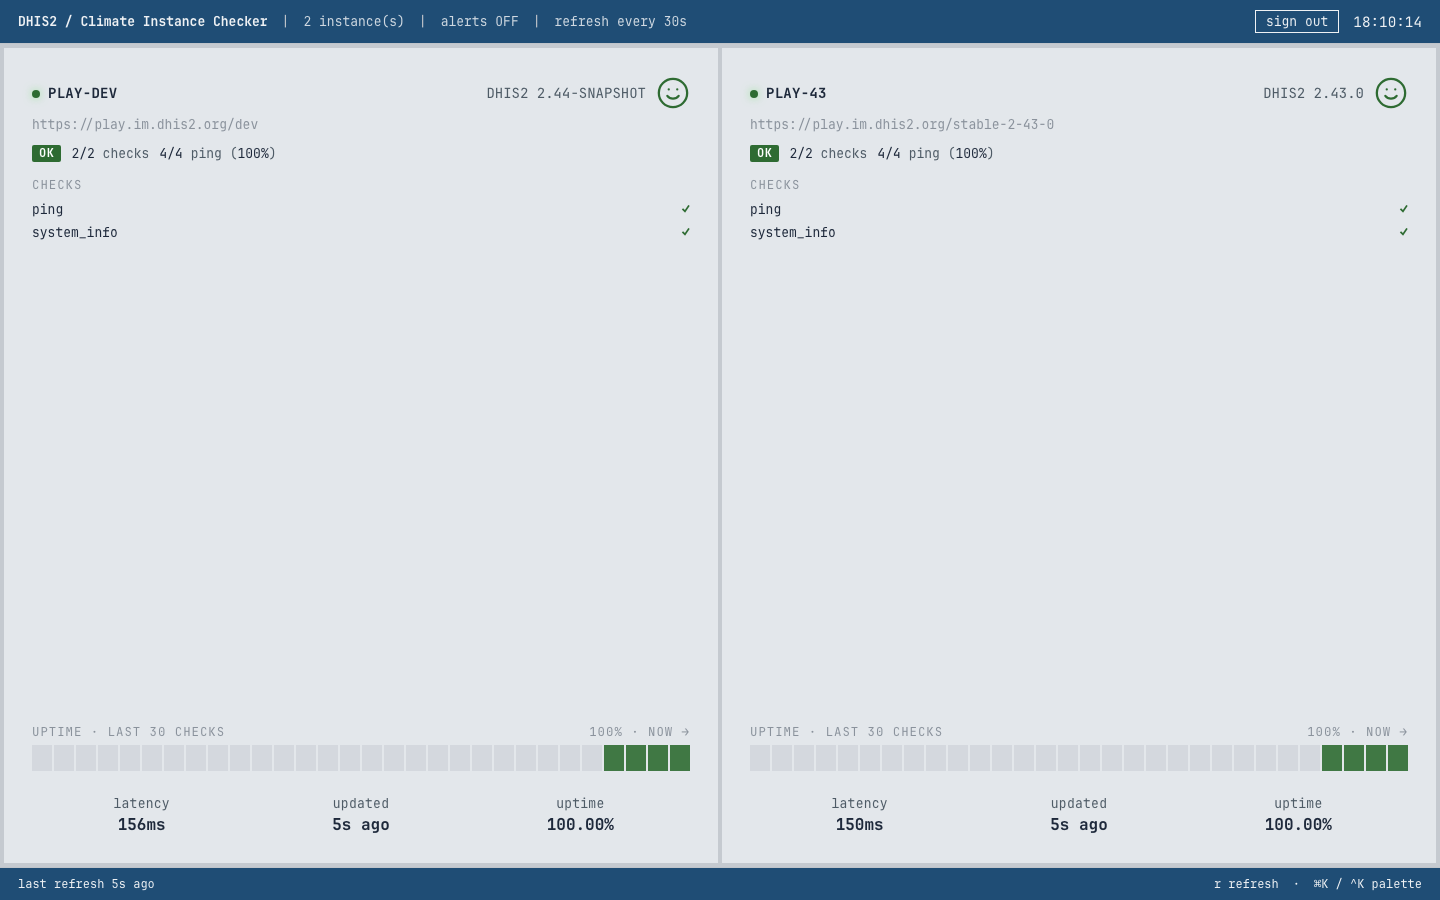The height and width of the screenshot is (900, 1440).
Task: Click the last green uptime bar for PLAY-43
Action: click(x=1398, y=758)
